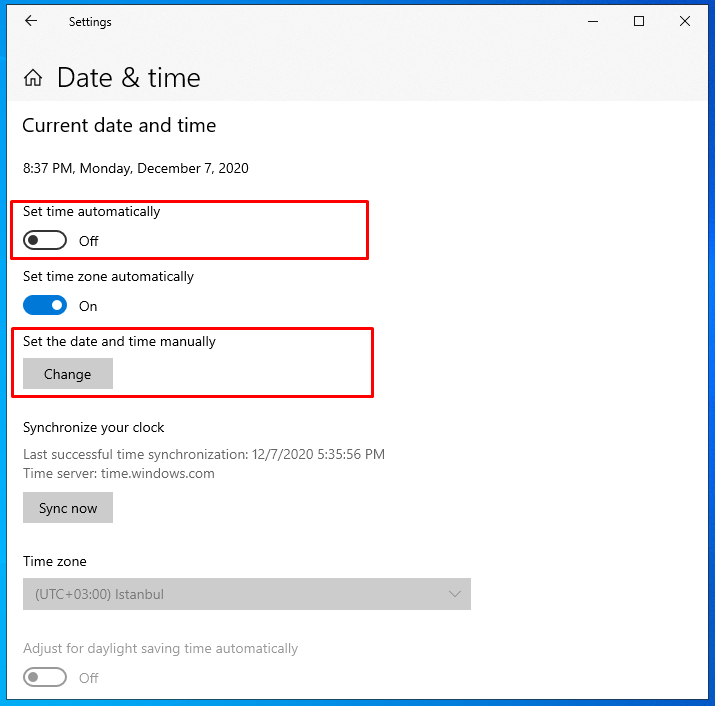The height and width of the screenshot is (706, 715).
Task: Click the Settings title text
Action: [90, 22]
